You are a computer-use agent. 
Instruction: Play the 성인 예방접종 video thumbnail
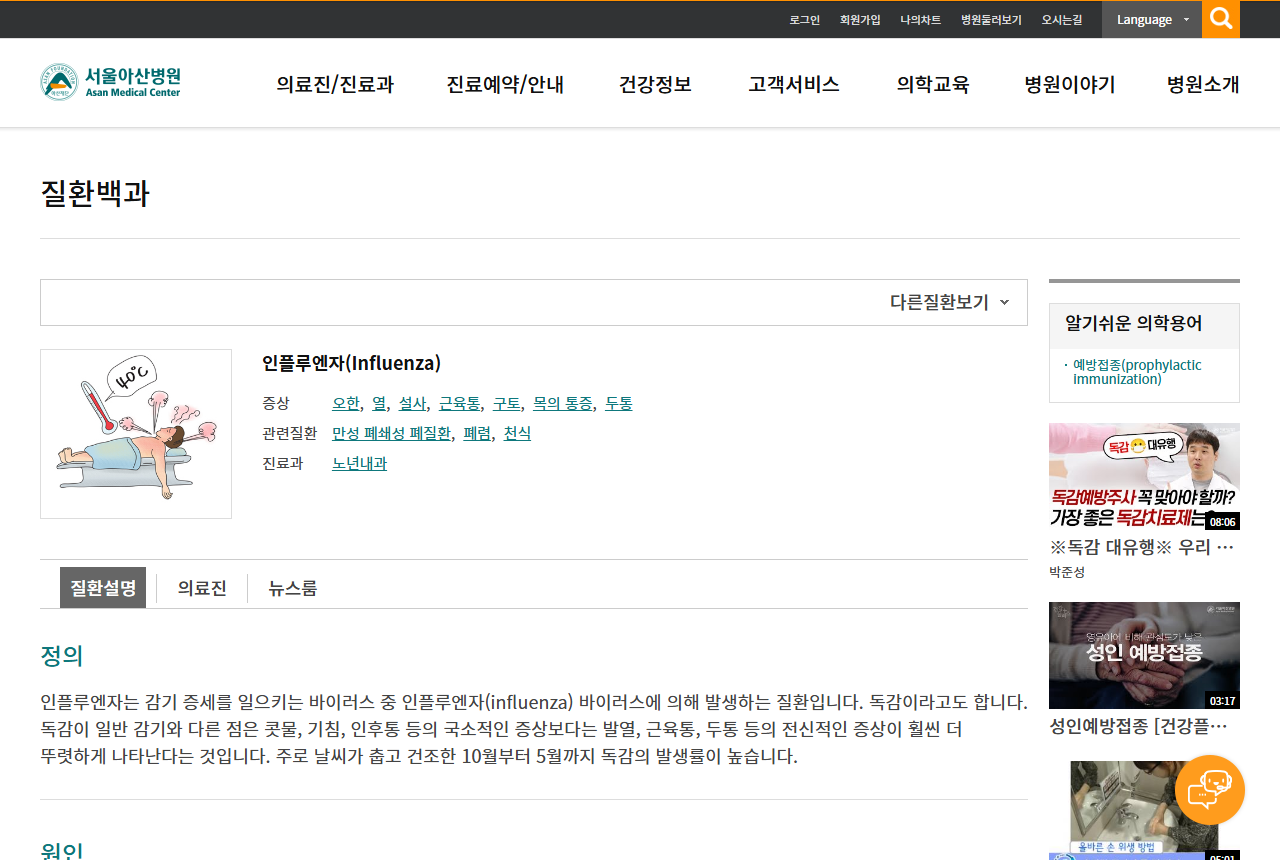pyautogui.click(x=1144, y=656)
